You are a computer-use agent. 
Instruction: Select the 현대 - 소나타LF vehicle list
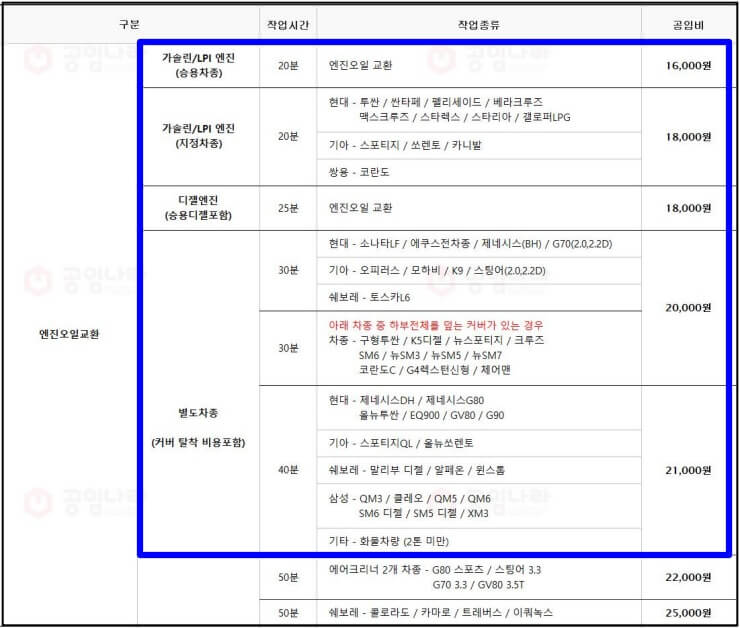point(471,244)
